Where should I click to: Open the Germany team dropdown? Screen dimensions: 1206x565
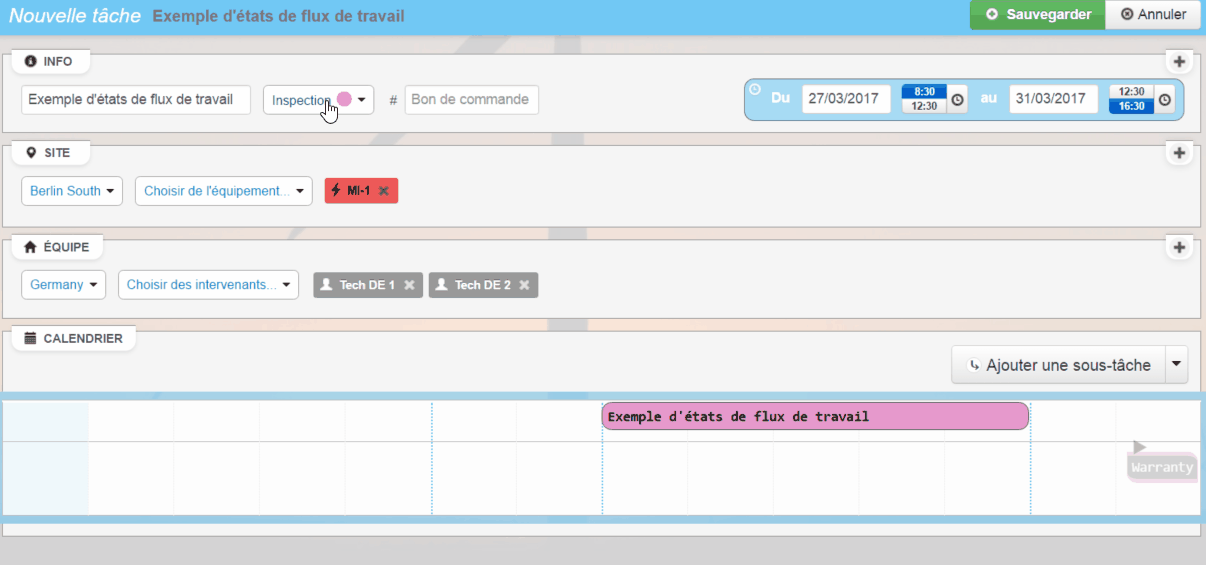[63, 285]
